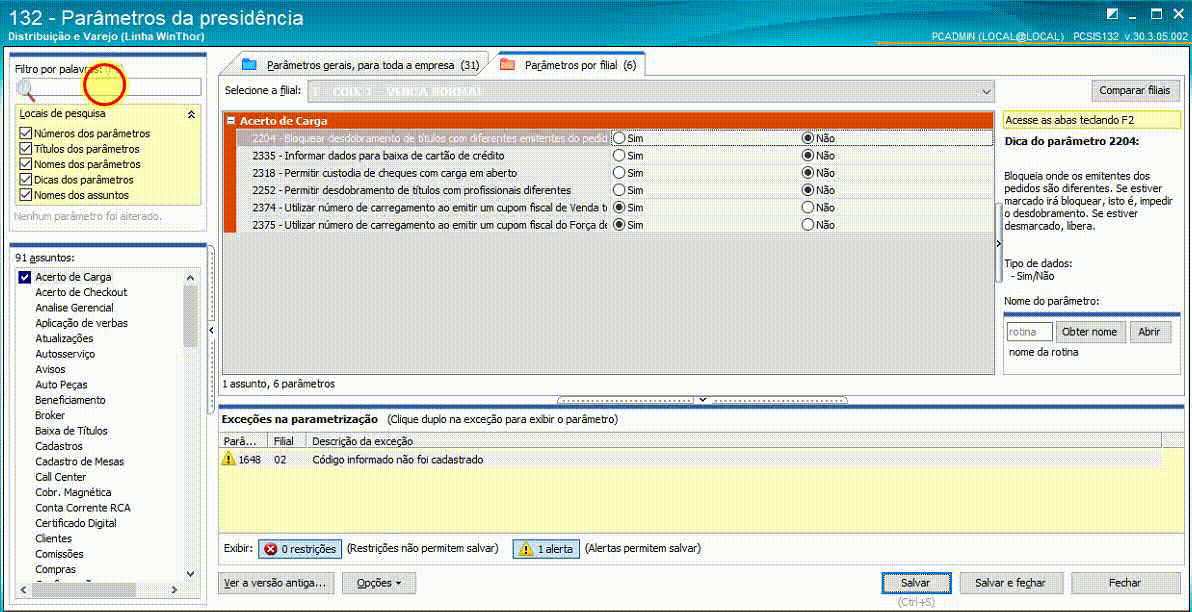The height and width of the screenshot is (612, 1192).
Task: Open the Opções dropdown button
Action: 379,583
